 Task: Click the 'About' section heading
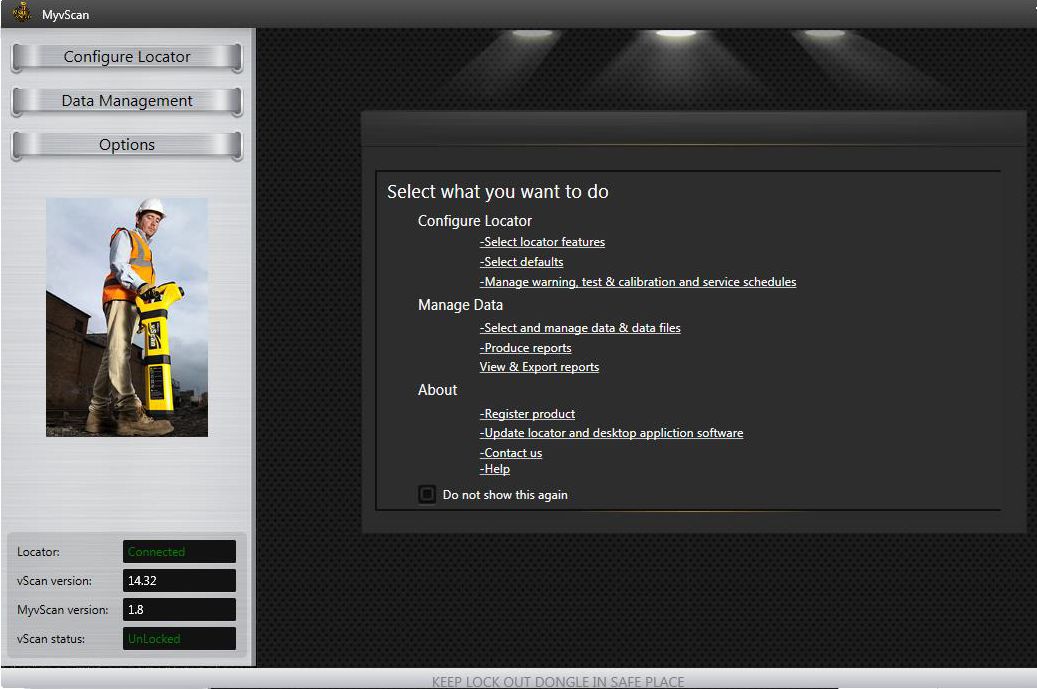(x=437, y=390)
